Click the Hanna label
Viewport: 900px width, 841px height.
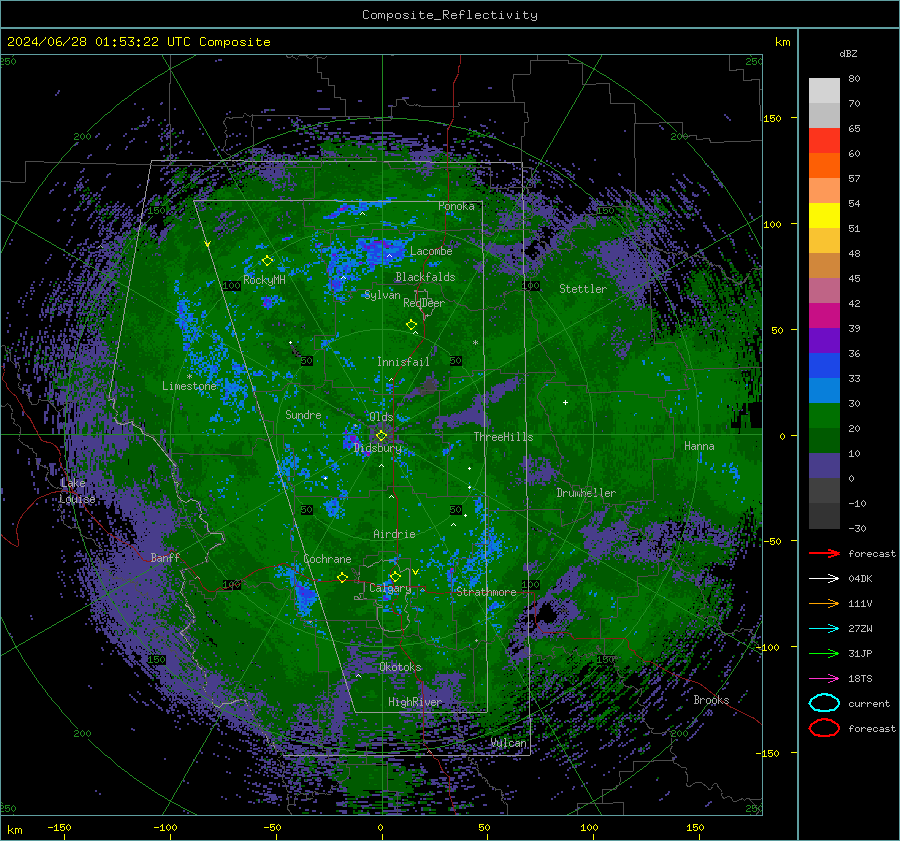coord(699,446)
